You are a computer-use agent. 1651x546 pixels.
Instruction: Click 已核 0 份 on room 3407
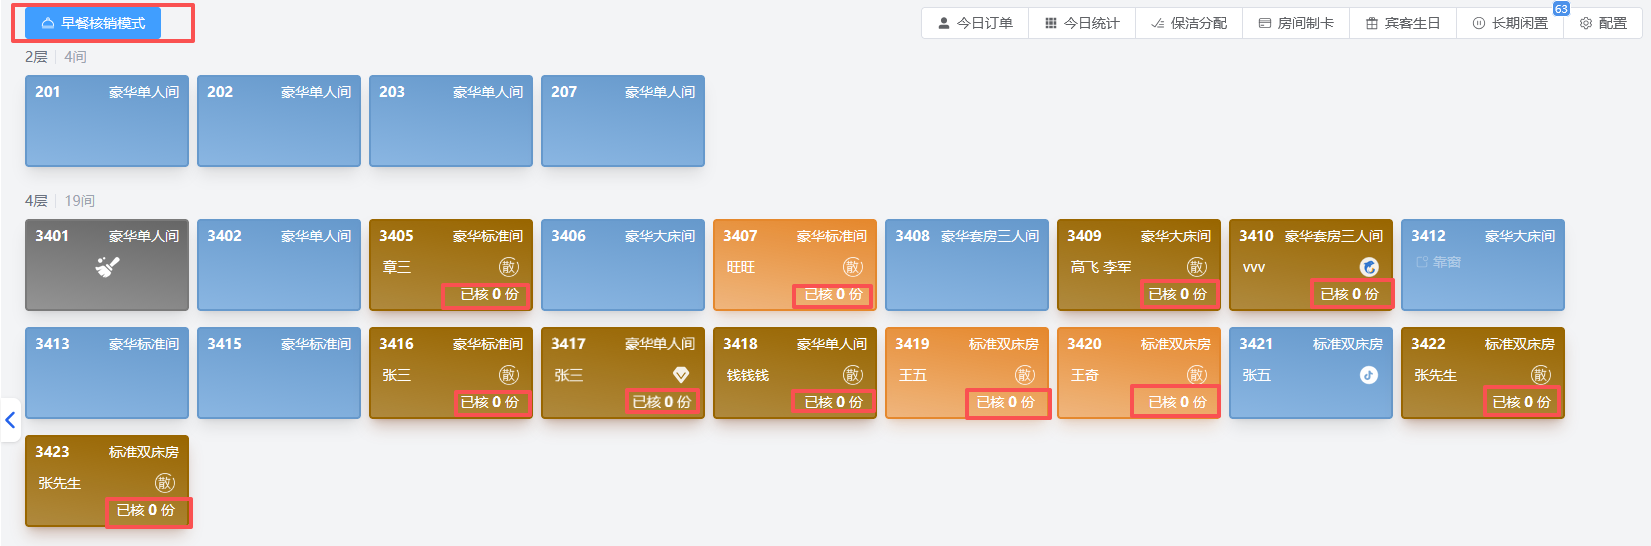pyautogui.click(x=833, y=295)
